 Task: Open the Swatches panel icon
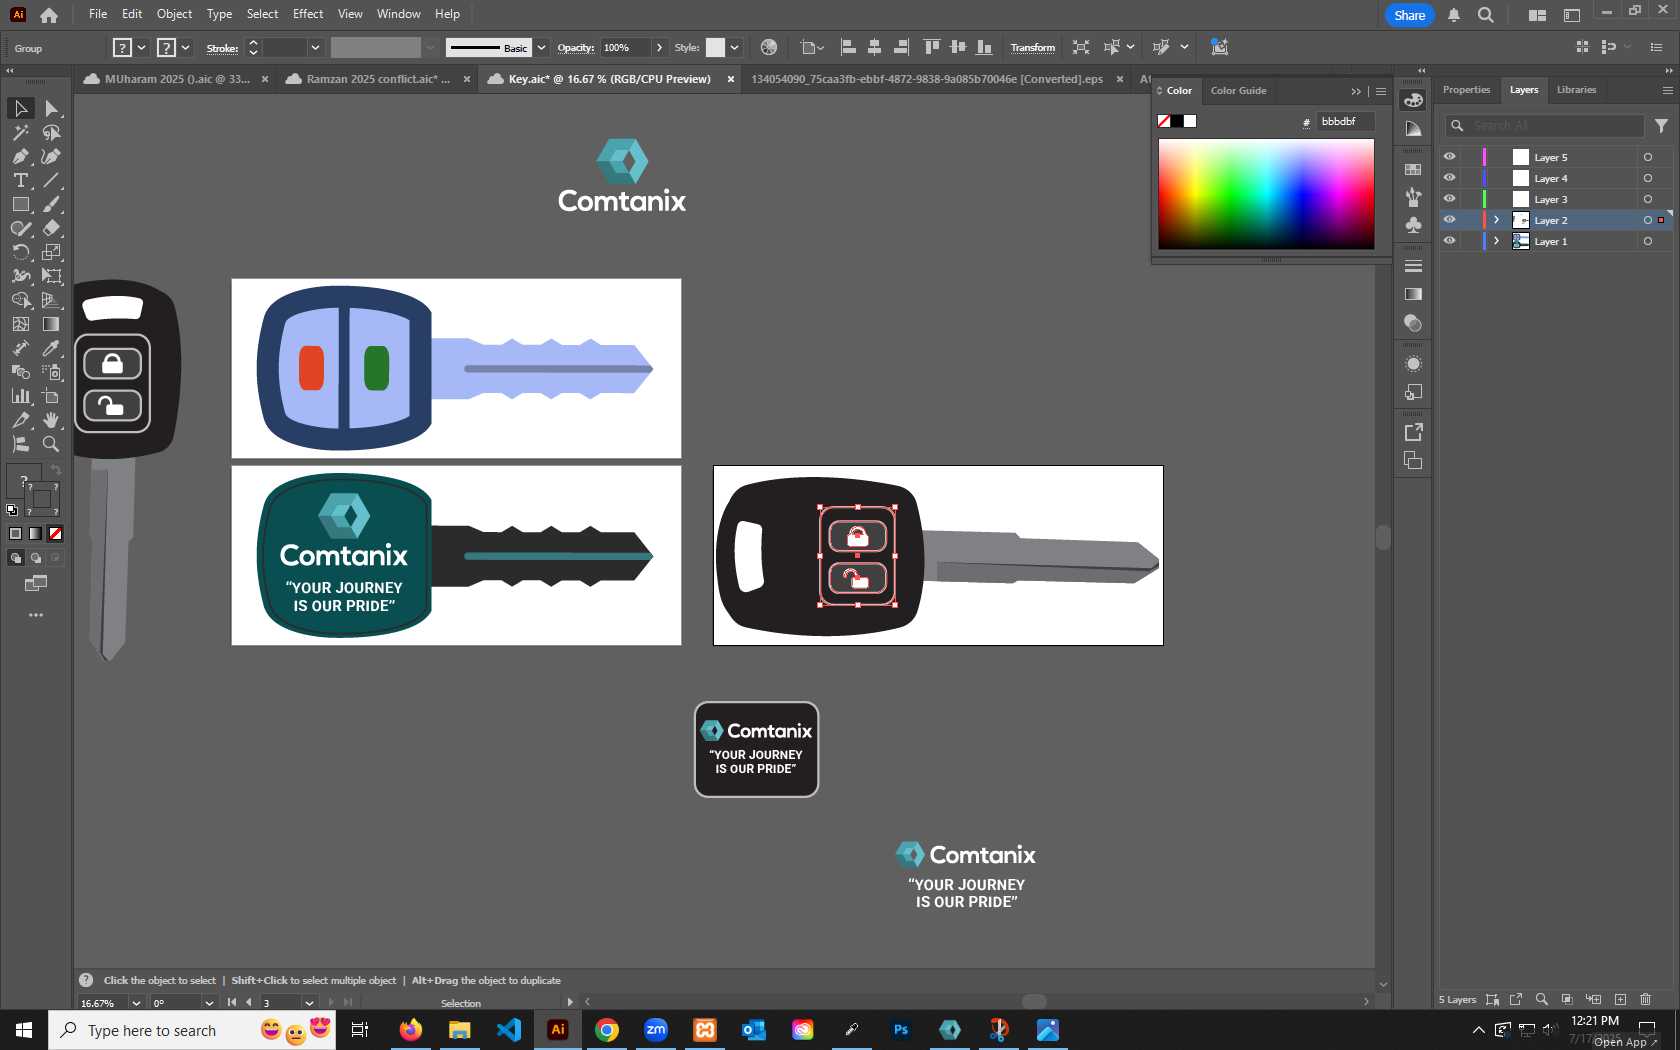[1413, 170]
